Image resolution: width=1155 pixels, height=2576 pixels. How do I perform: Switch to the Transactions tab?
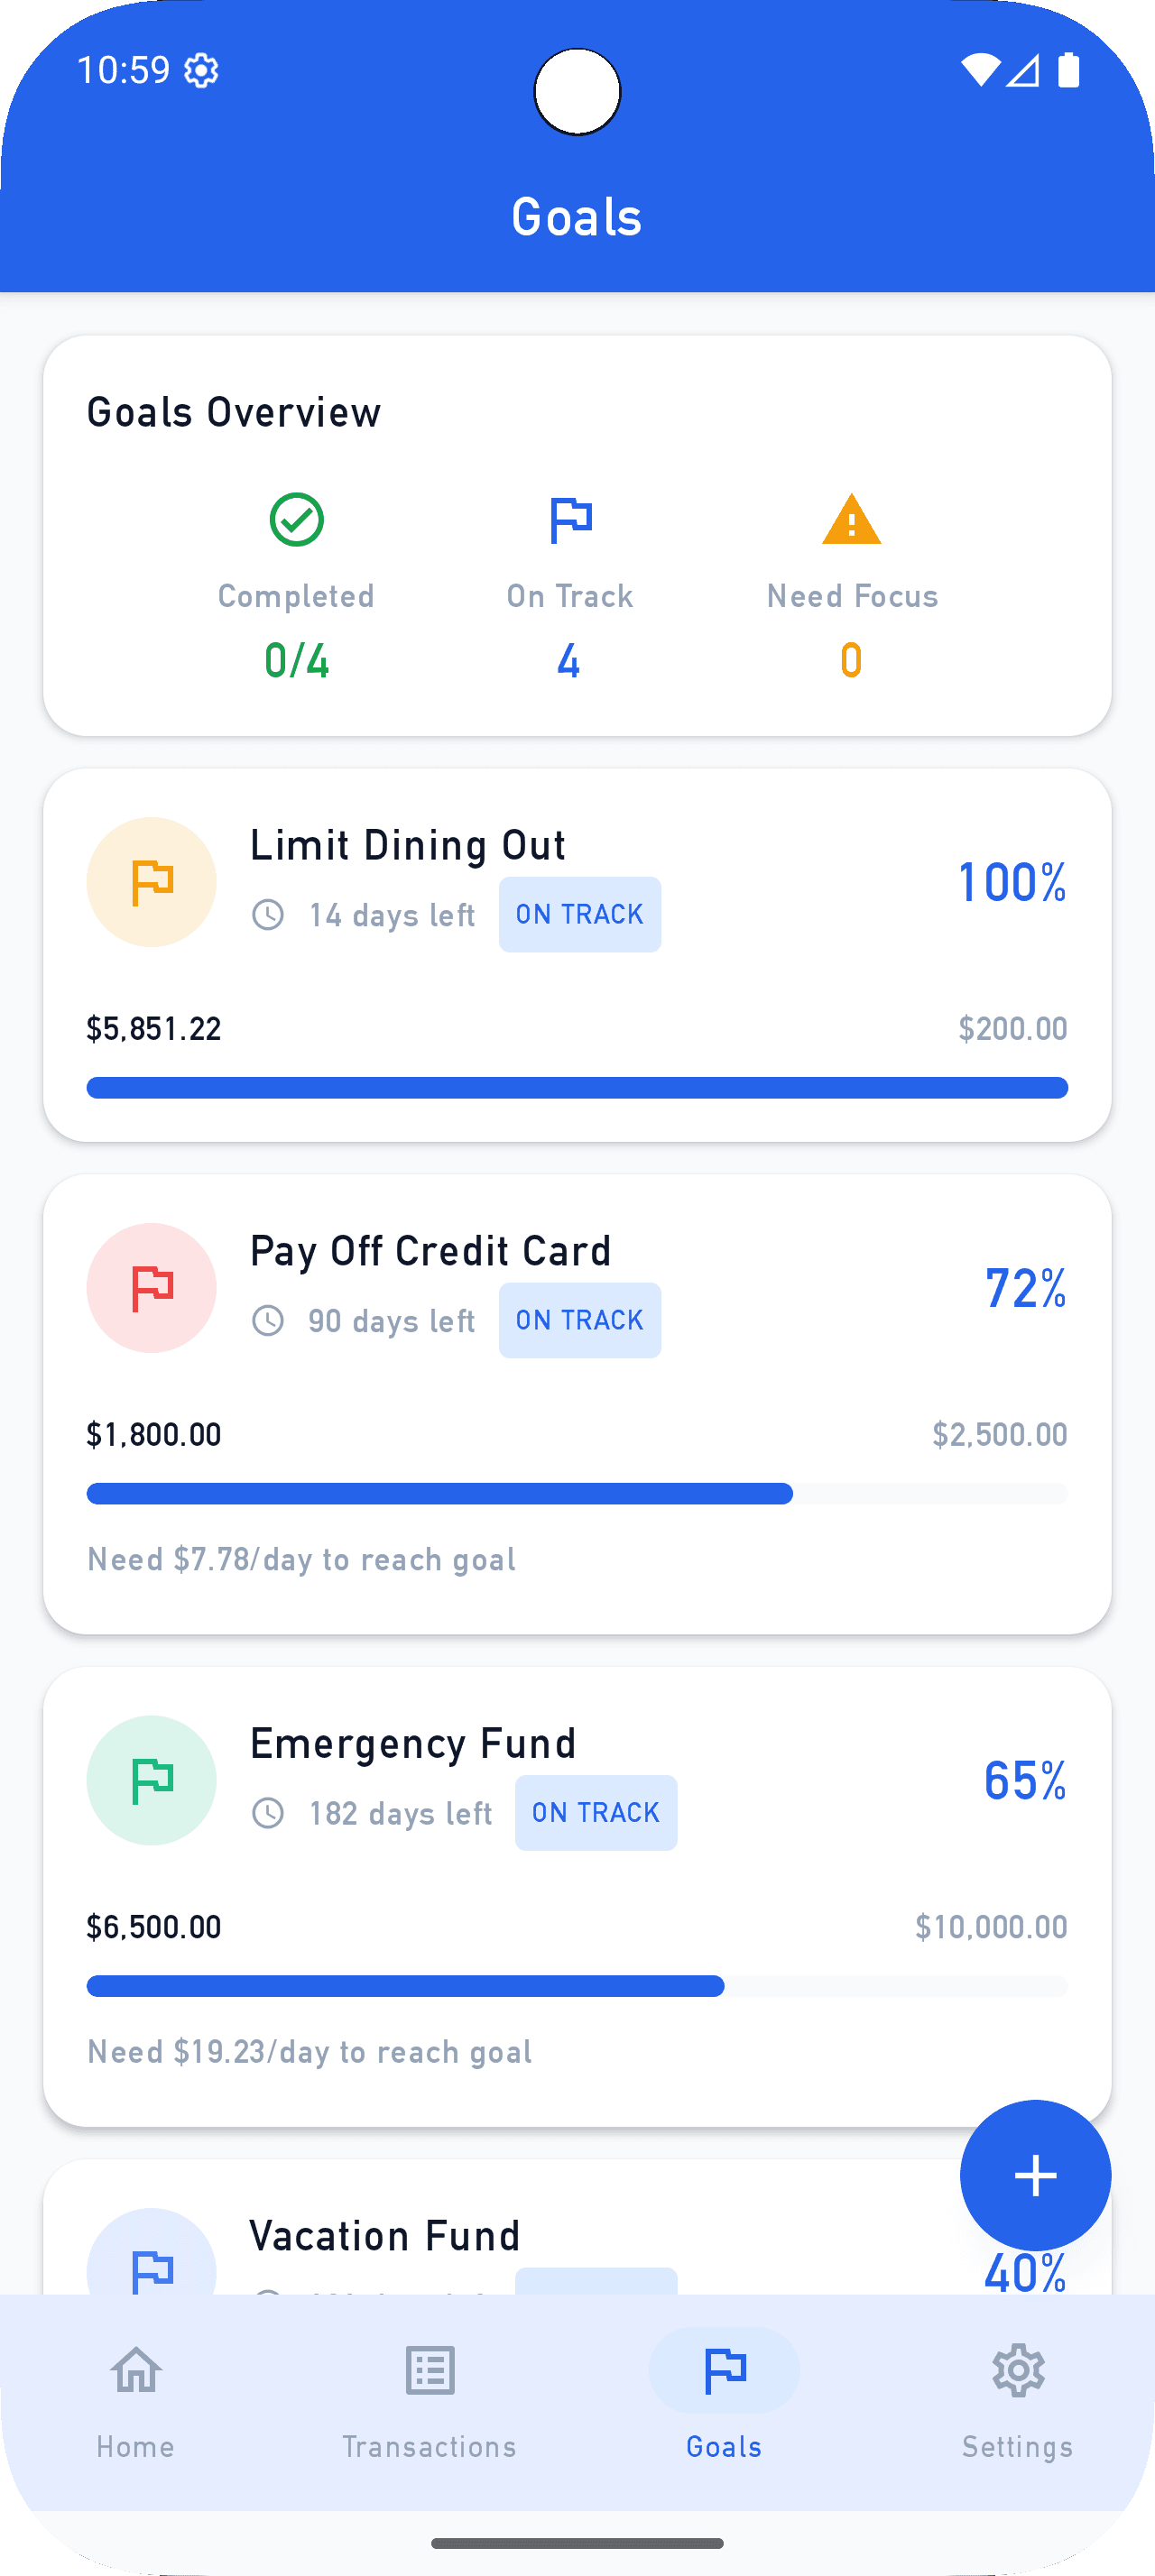430,2400
